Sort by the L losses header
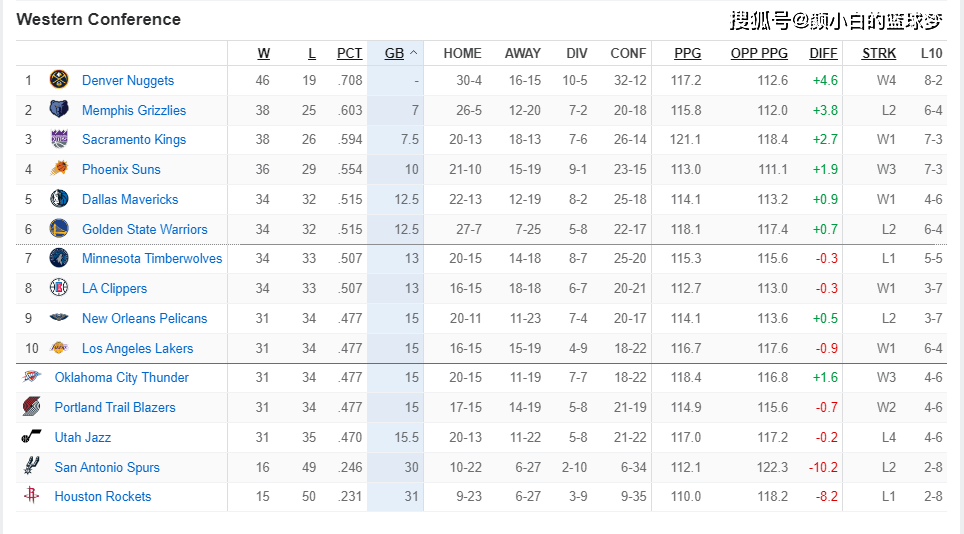 pos(312,53)
